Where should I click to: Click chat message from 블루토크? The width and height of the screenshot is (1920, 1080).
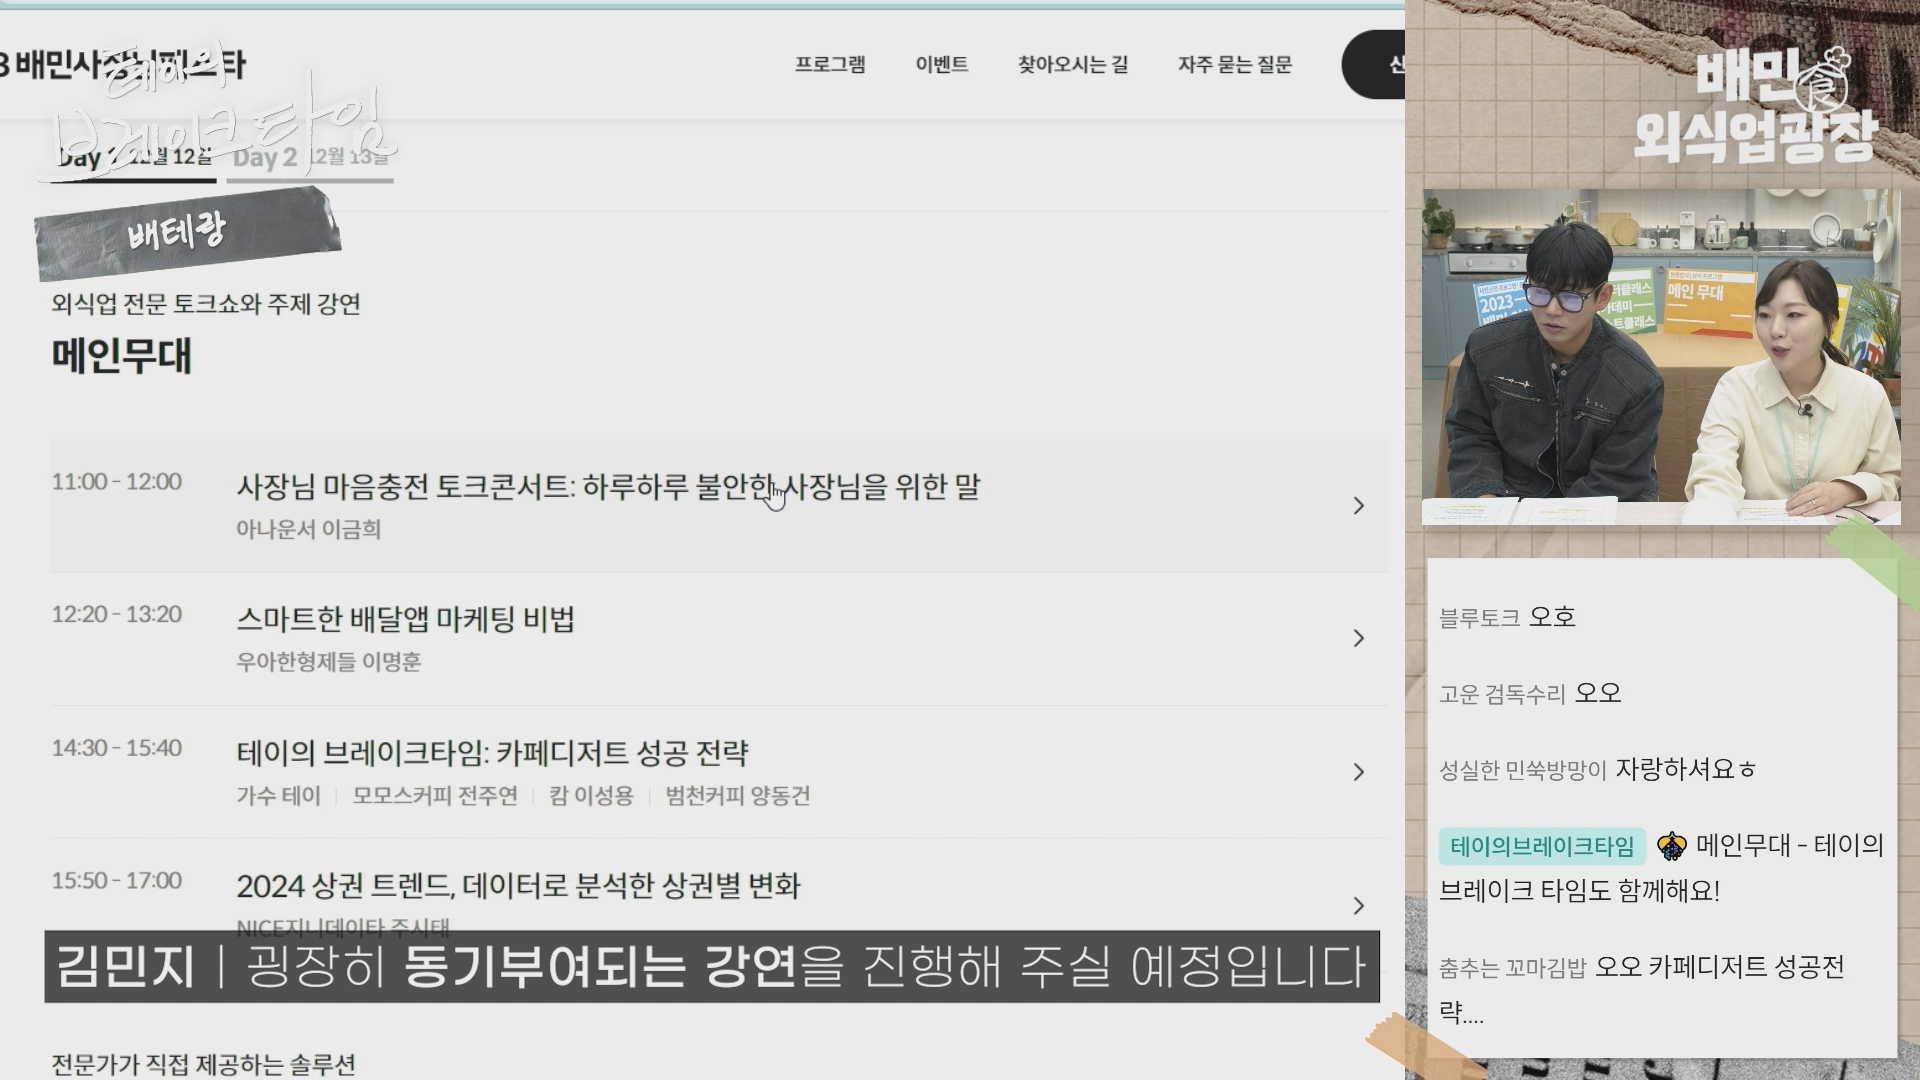(1508, 617)
